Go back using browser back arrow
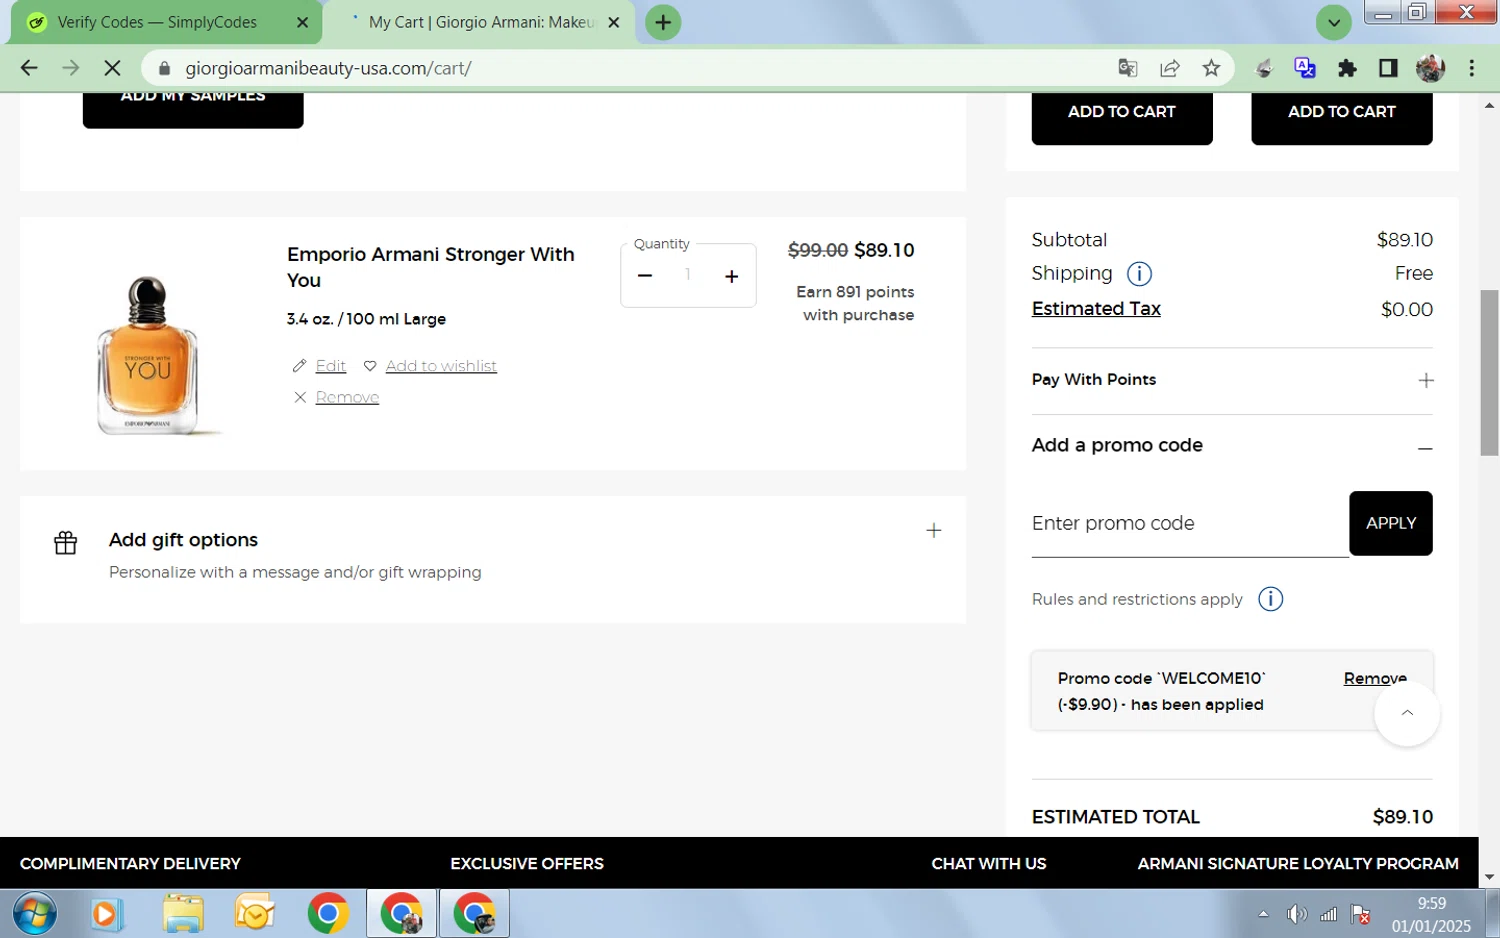Screen dimensions: 1500x938 coord(29,68)
